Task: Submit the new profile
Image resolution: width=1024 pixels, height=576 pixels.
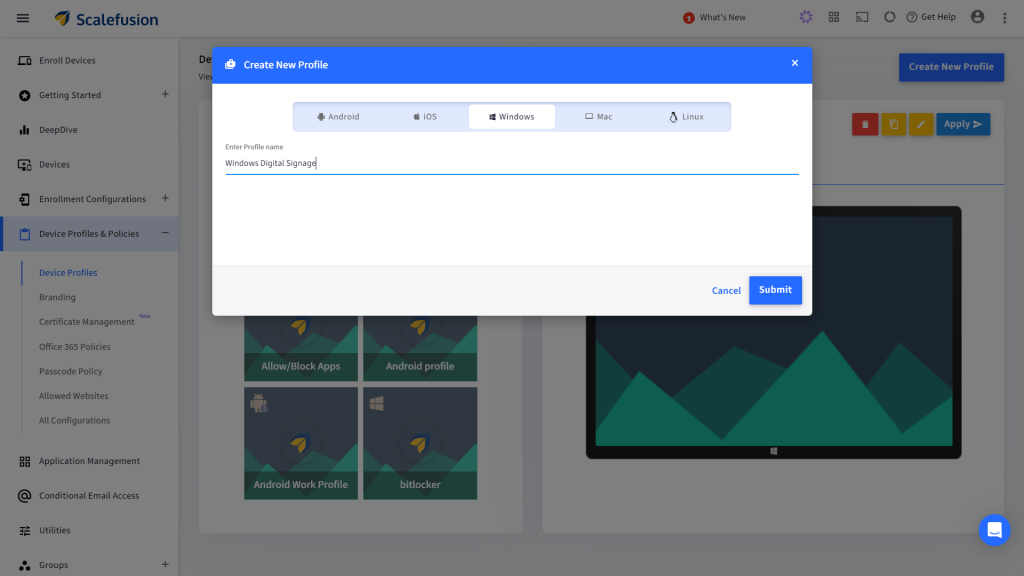Action: point(775,290)
